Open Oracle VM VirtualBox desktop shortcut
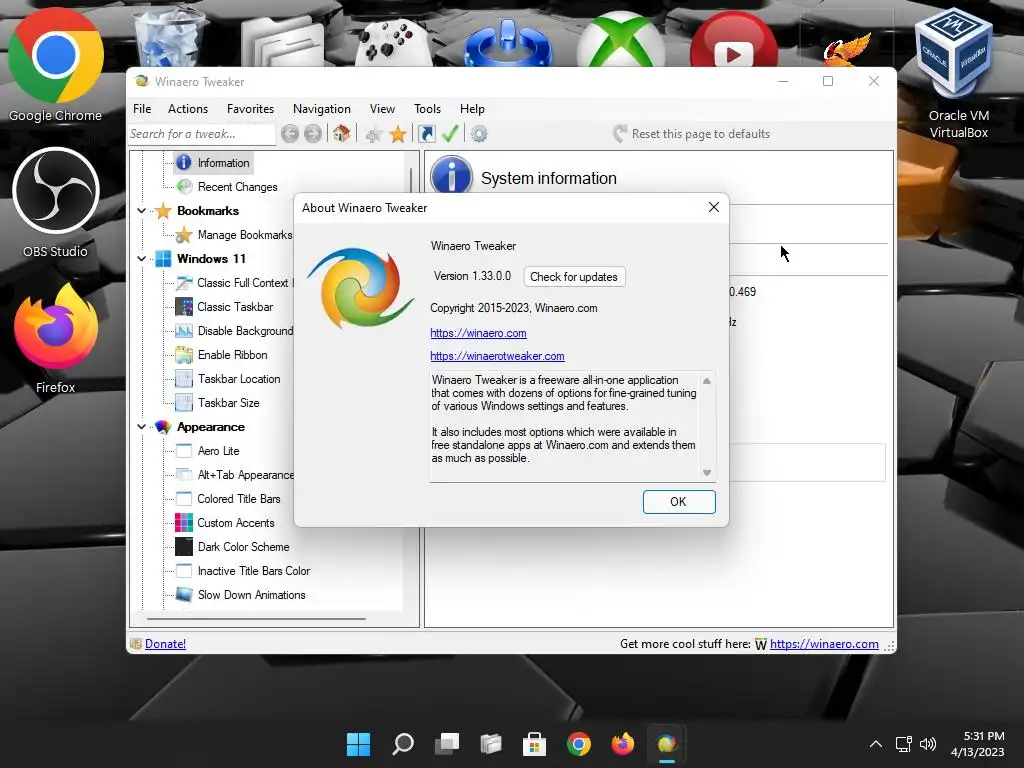The height and width of the screenshot is (768, 1024). coord(958,72)
